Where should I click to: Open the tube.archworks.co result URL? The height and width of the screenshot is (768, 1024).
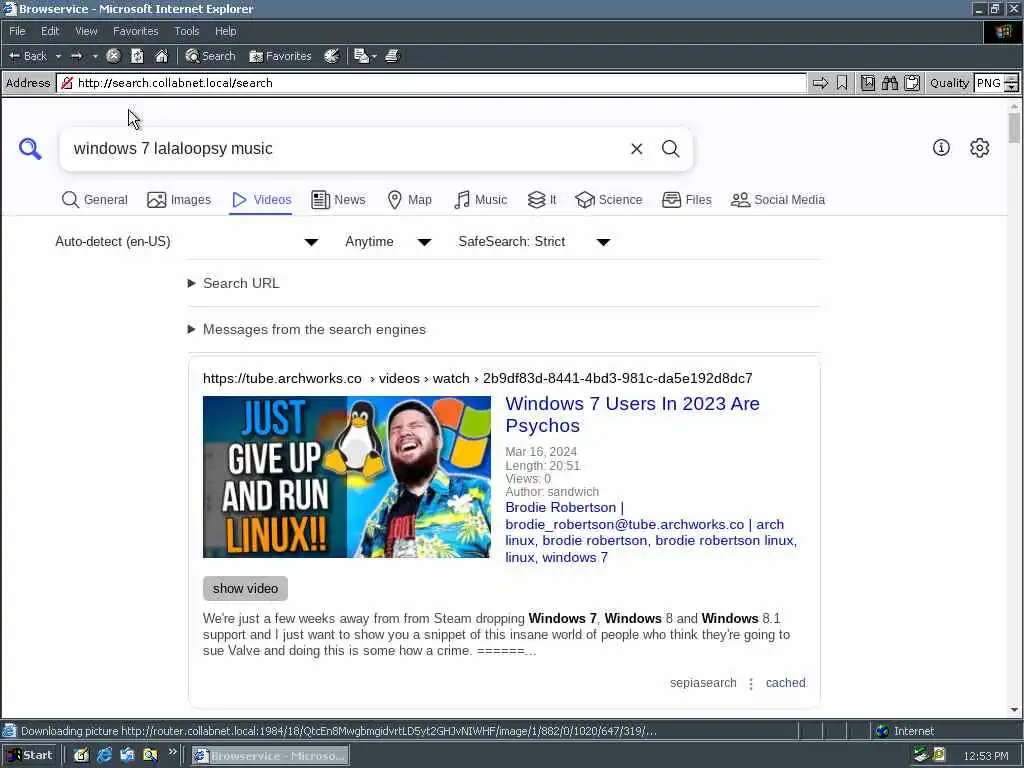click(x=477, y=379)
